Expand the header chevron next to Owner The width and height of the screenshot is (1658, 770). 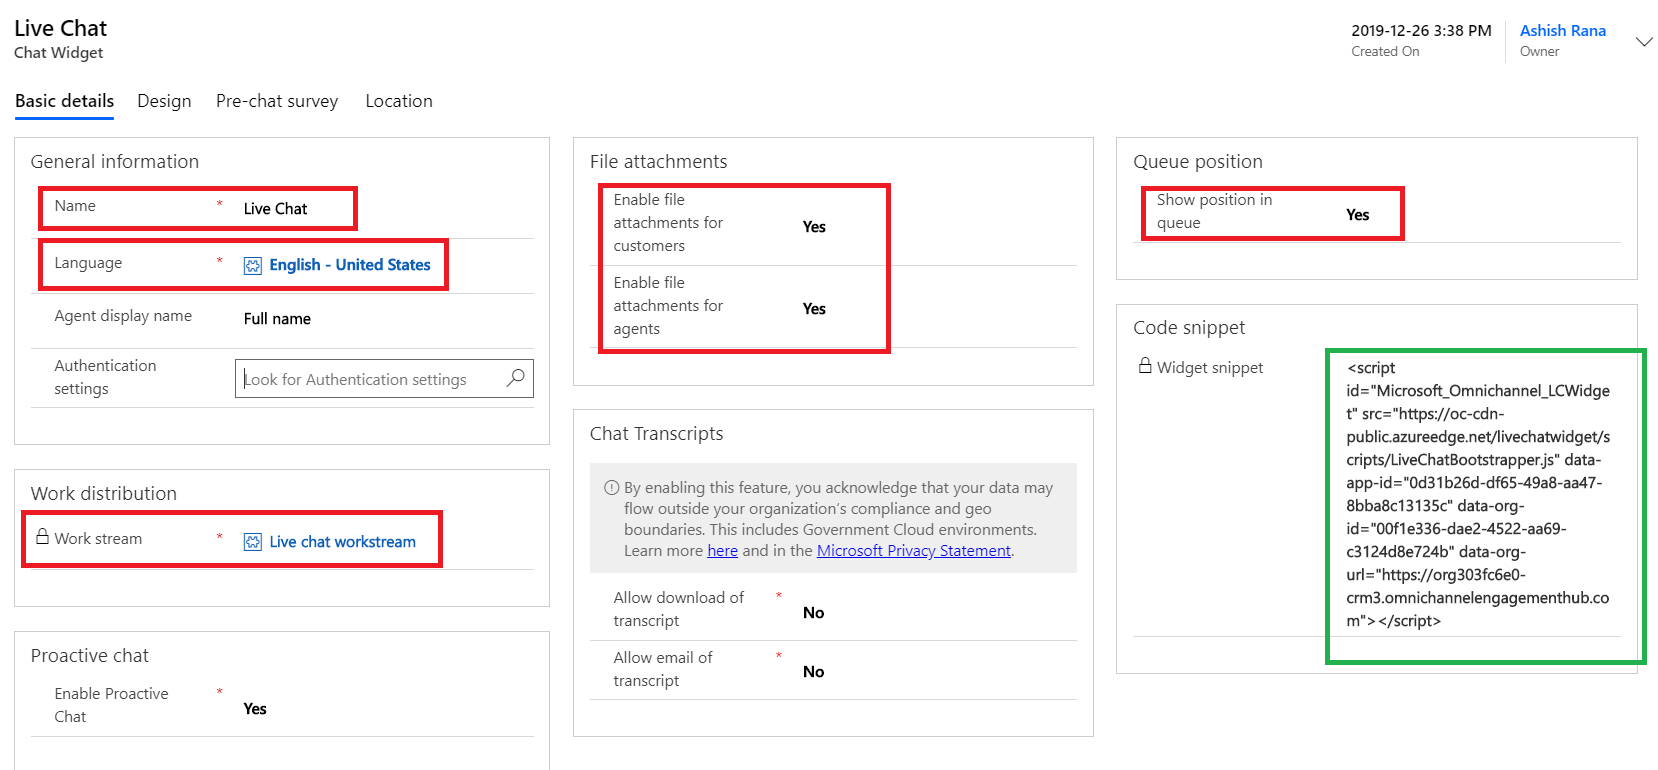(x=1643, y=42)
